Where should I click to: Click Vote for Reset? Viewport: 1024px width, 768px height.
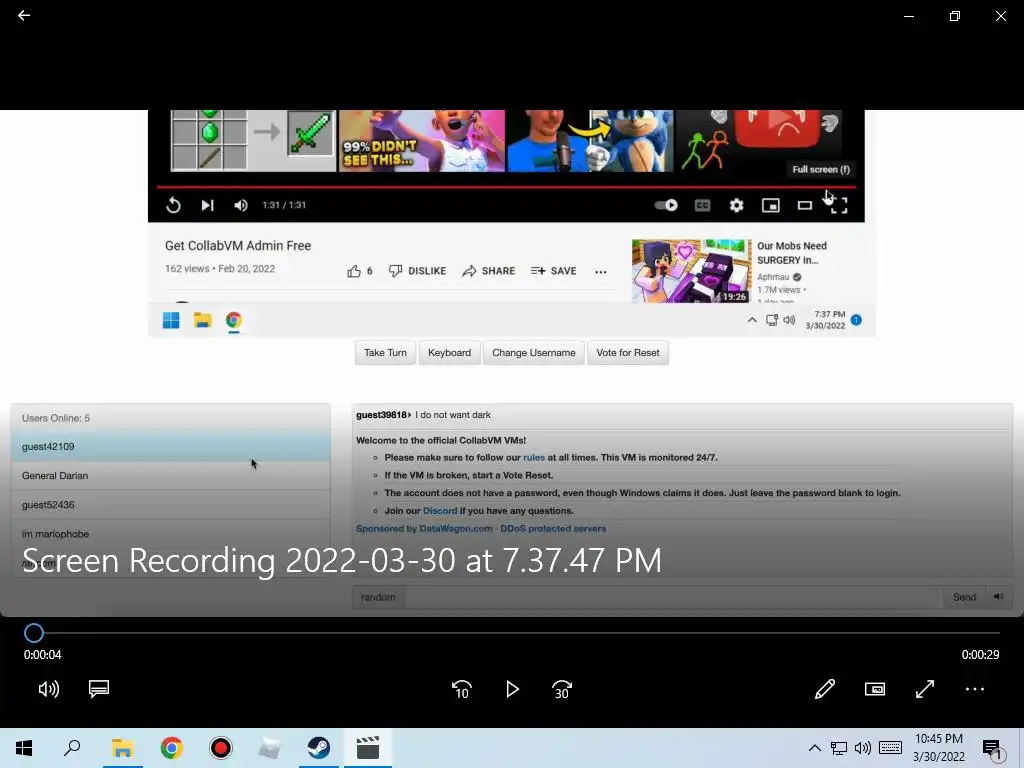(x=628, y=353)
